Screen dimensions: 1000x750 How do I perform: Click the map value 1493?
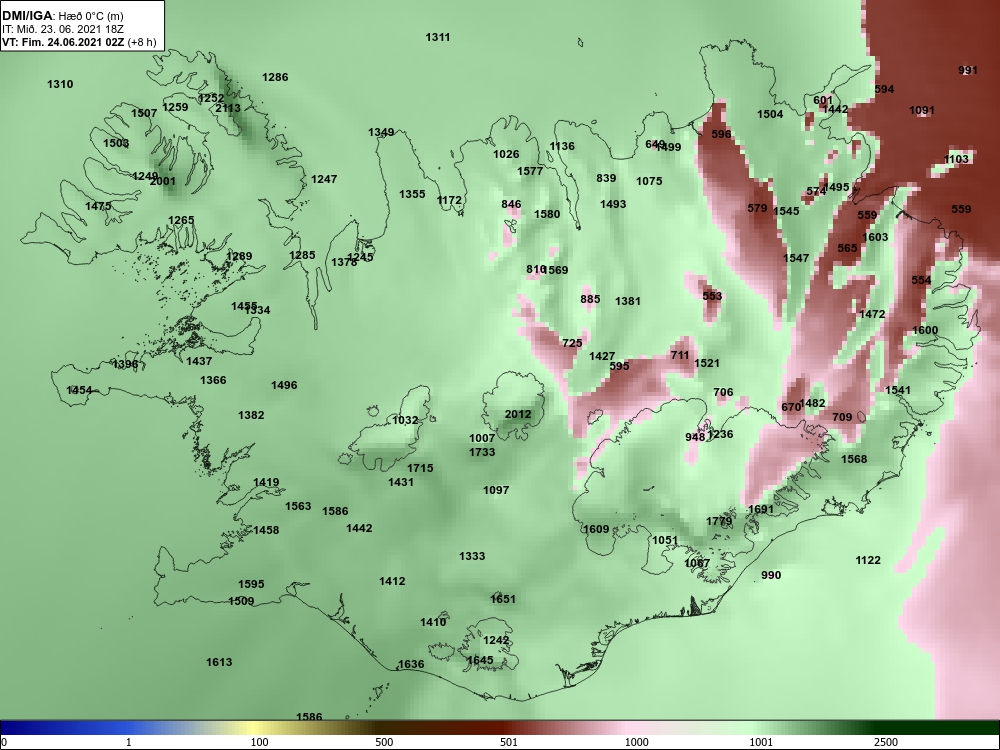click(x=613, y=204)
